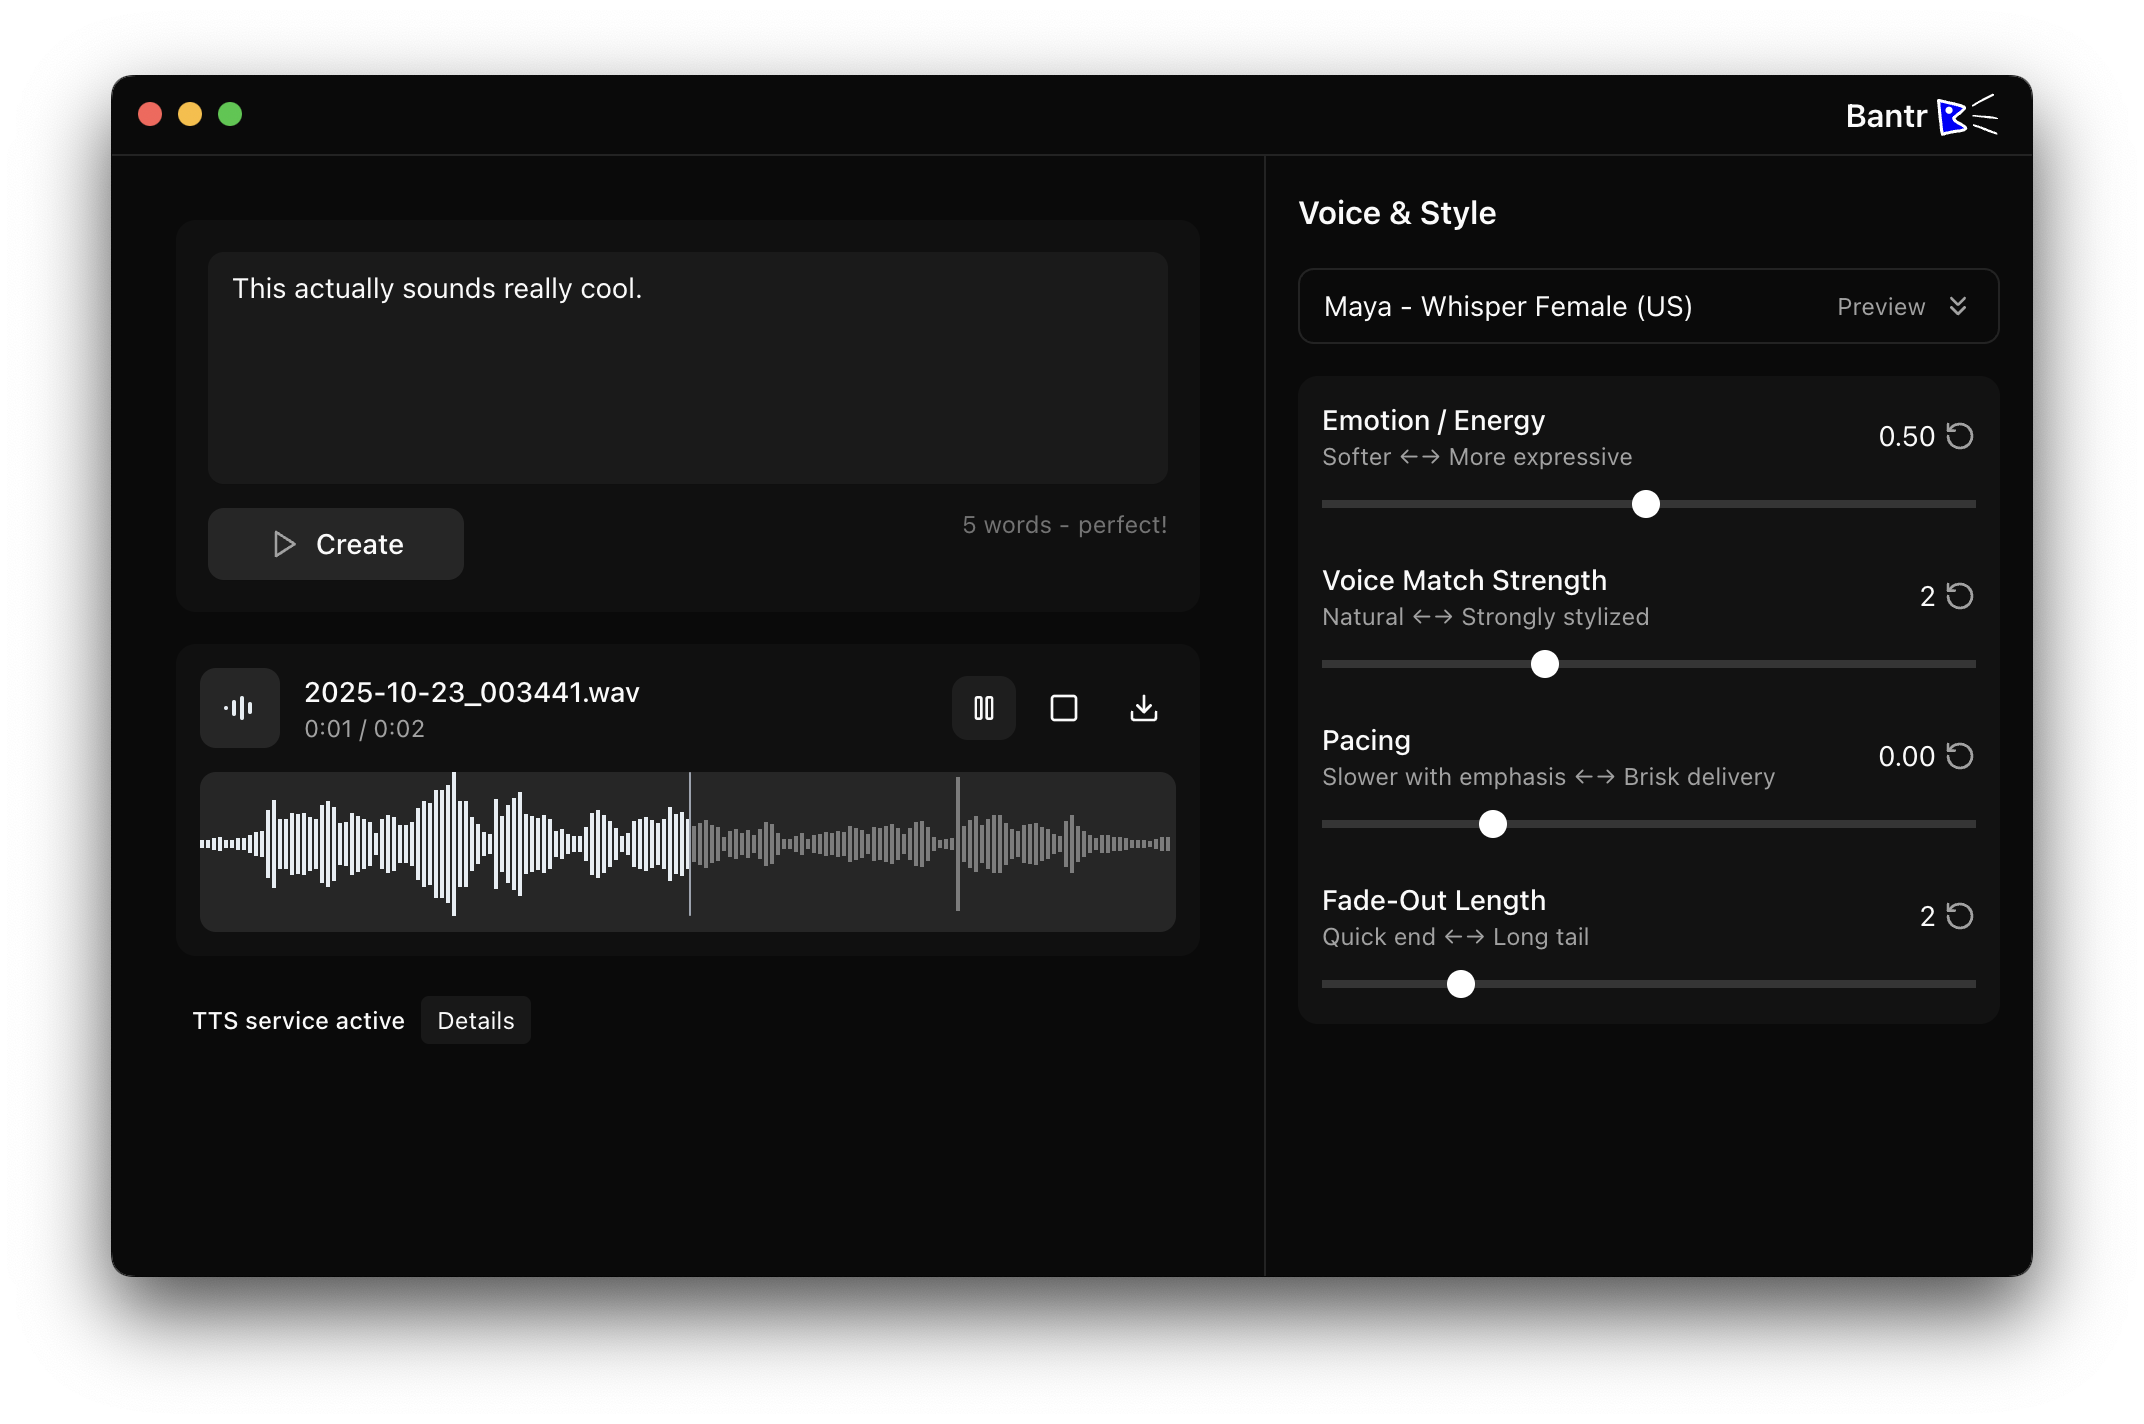Move the Voice Match Strength slider
This screenshot has height=1424, width=2144.
1544,663
